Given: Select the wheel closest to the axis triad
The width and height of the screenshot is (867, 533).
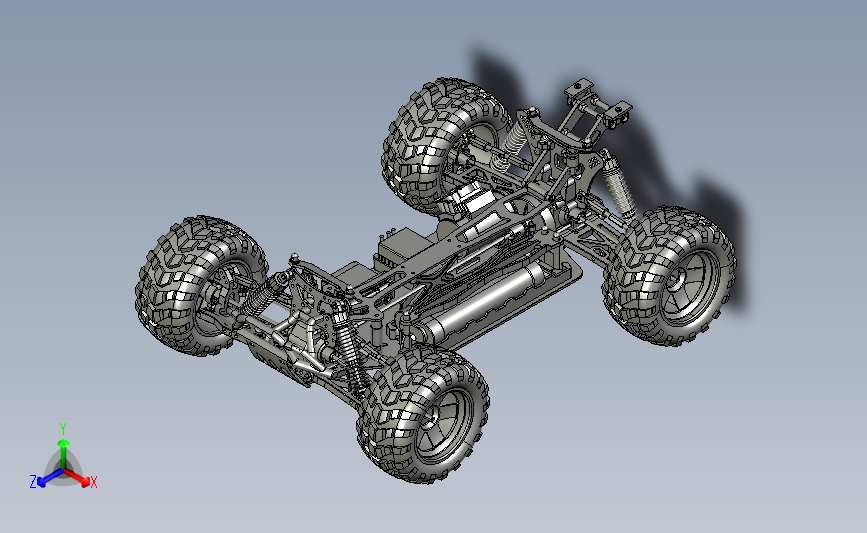Looking at the screenshot, I should [x=201, y=285].
